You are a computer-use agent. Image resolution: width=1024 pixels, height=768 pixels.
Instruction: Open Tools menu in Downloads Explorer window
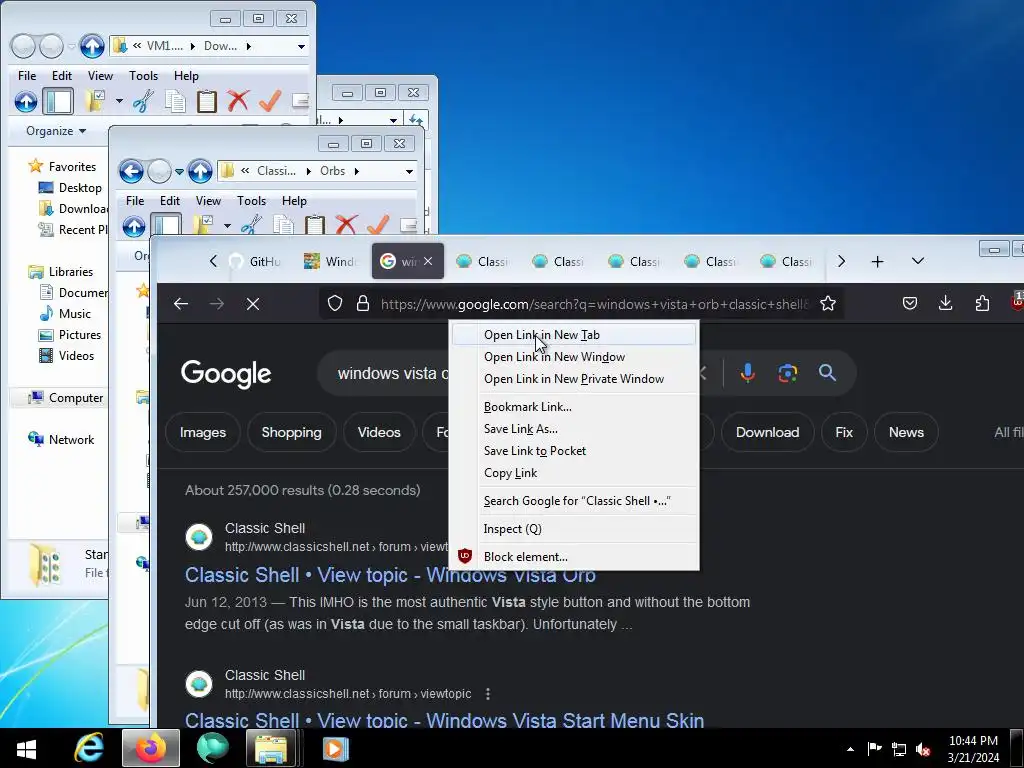[x=143, y=76]
